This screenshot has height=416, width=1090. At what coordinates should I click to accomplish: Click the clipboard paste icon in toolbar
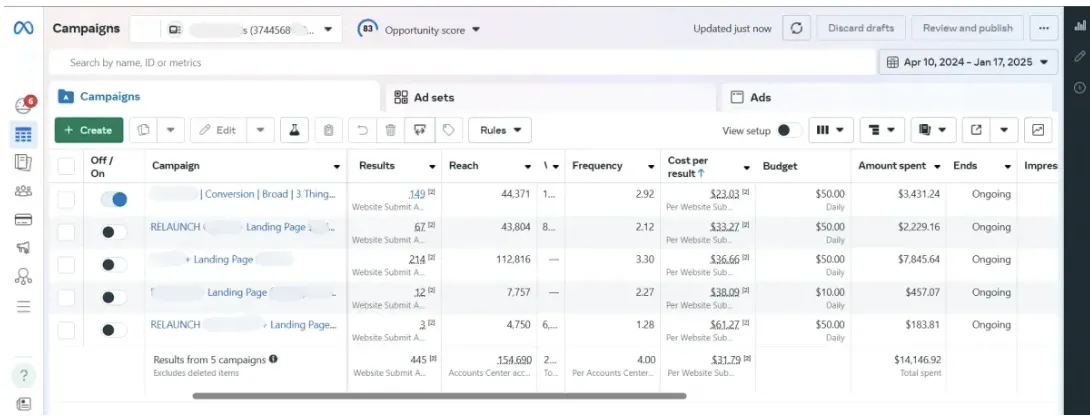329,130
